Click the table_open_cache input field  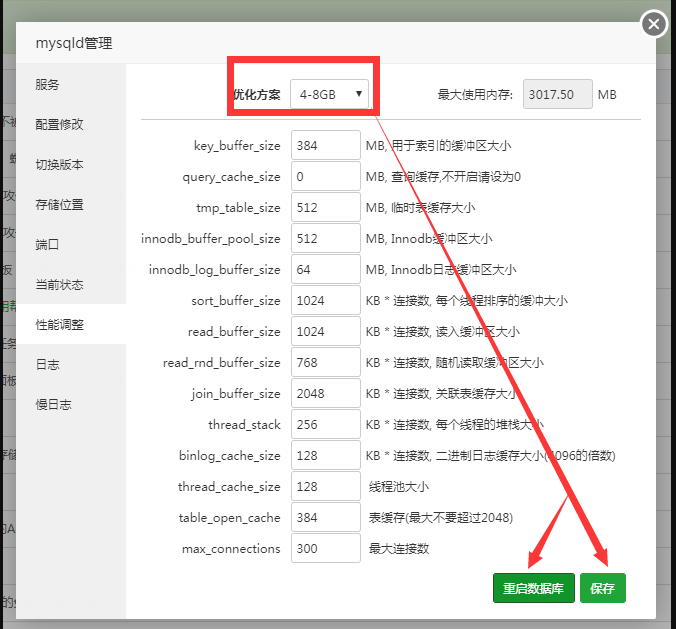coord(325,518)
